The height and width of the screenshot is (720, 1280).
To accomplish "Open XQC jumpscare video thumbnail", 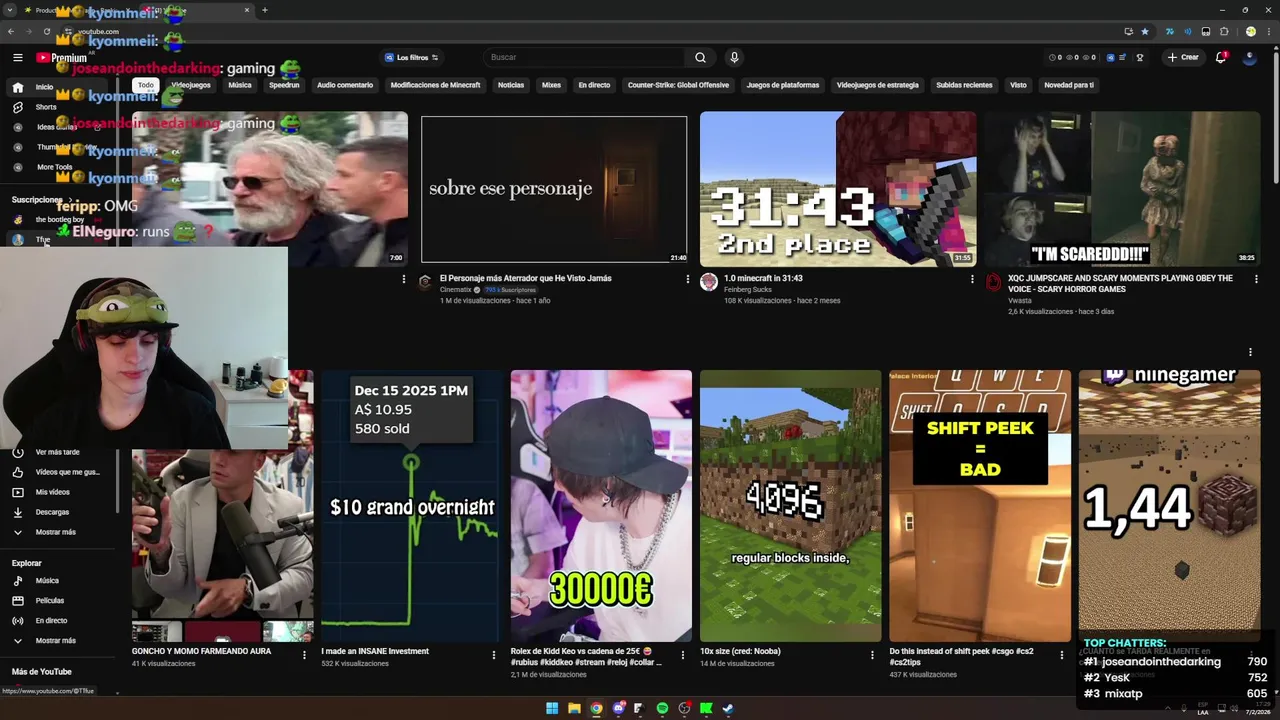I will 1122,189.
